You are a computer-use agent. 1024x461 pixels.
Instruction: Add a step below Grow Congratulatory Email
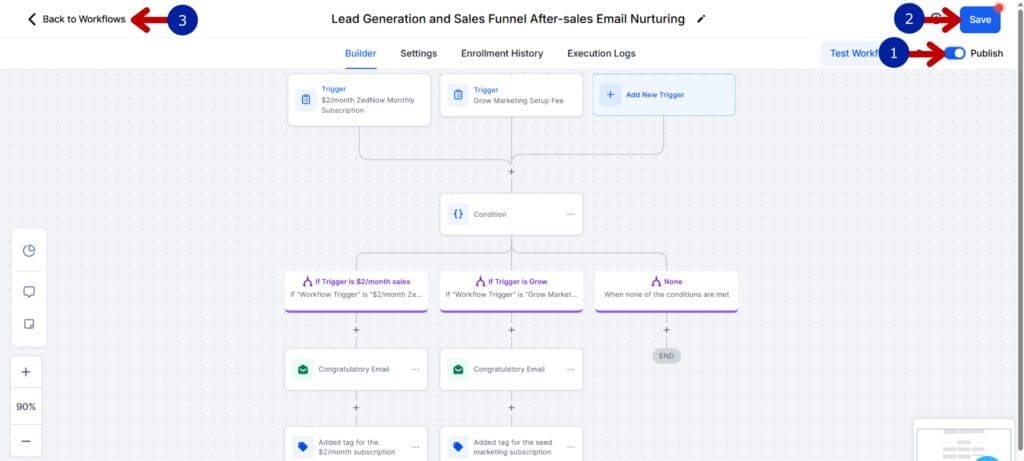tap(511, 407)
